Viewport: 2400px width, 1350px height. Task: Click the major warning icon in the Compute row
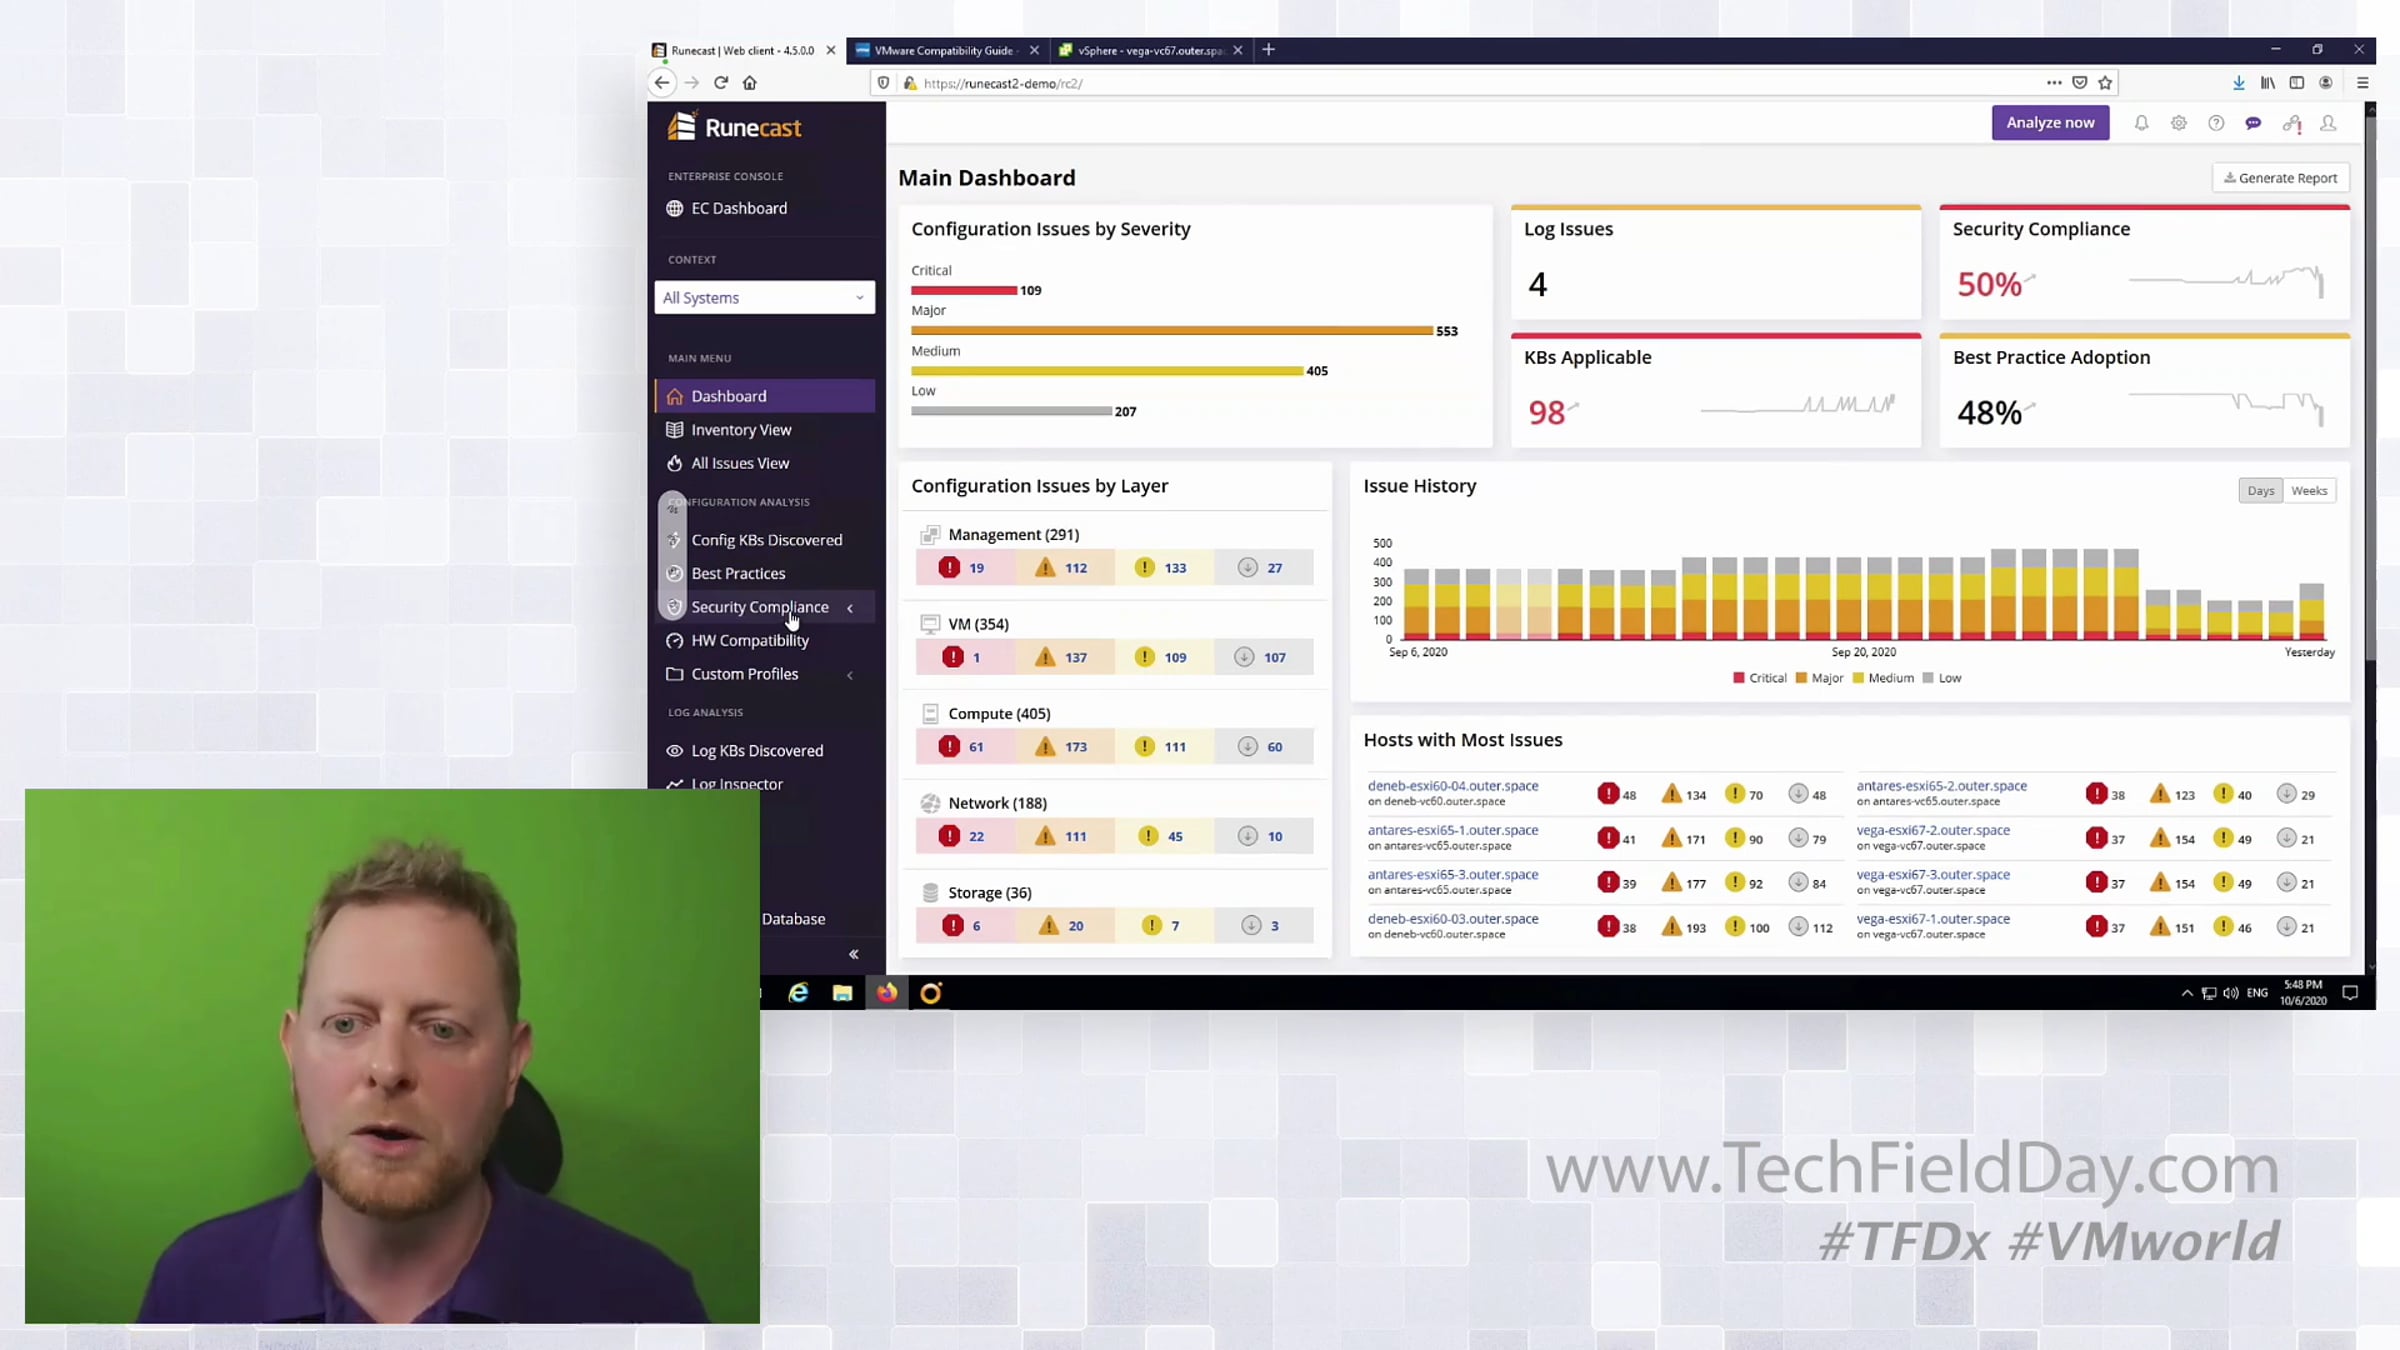tap(1045, 747)
